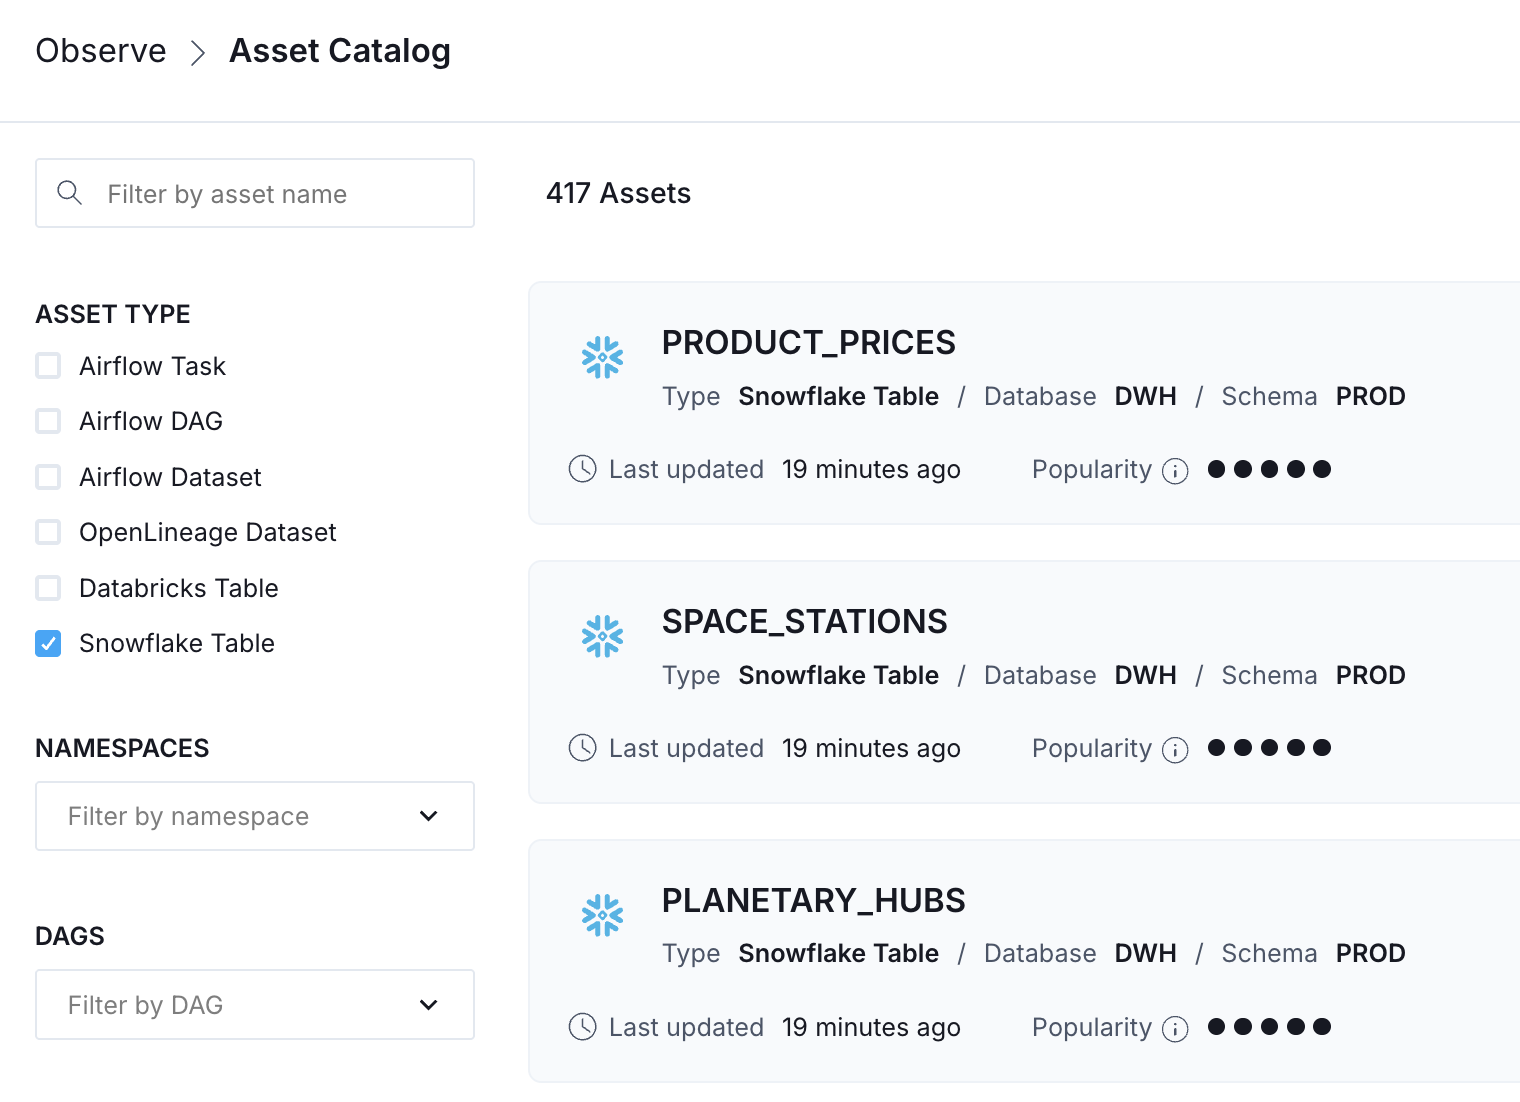Viewport: 1520px width, 1102px height.
Task: Click the Popularity info icon on PLANETARY_HUBS
Action: (x=1175, y=1028)
